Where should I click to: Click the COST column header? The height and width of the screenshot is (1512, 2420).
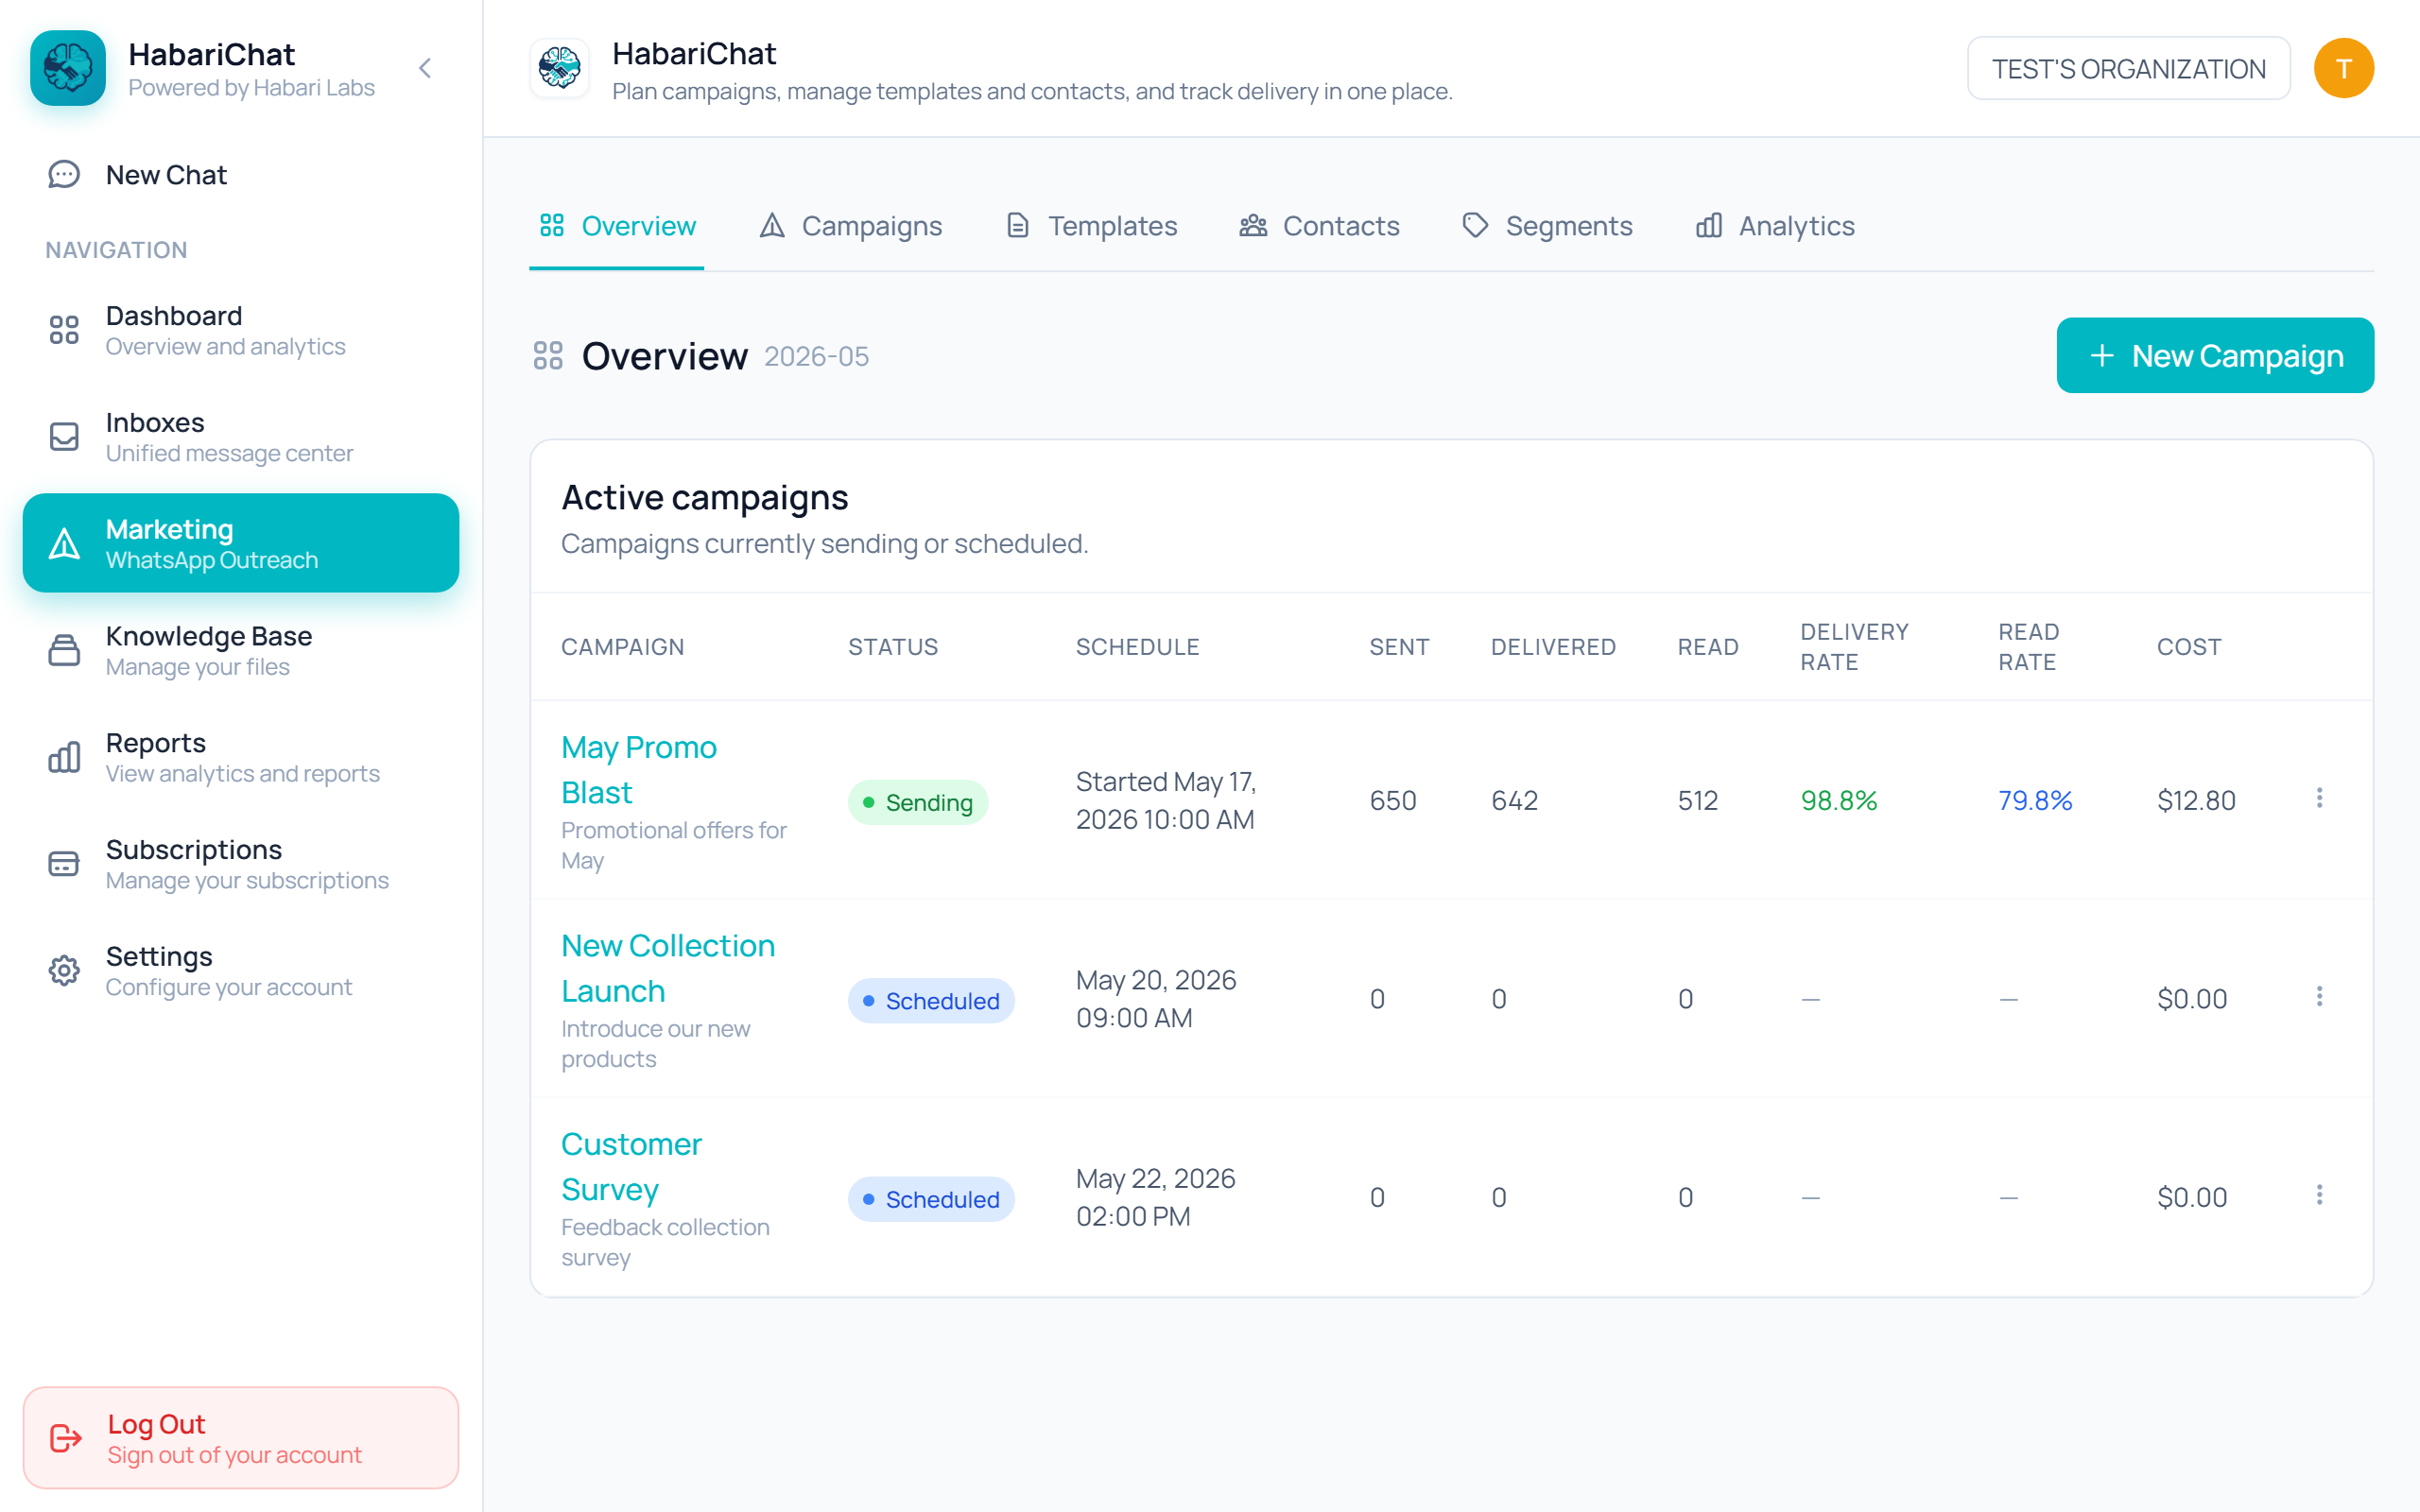click(2189, 647)
